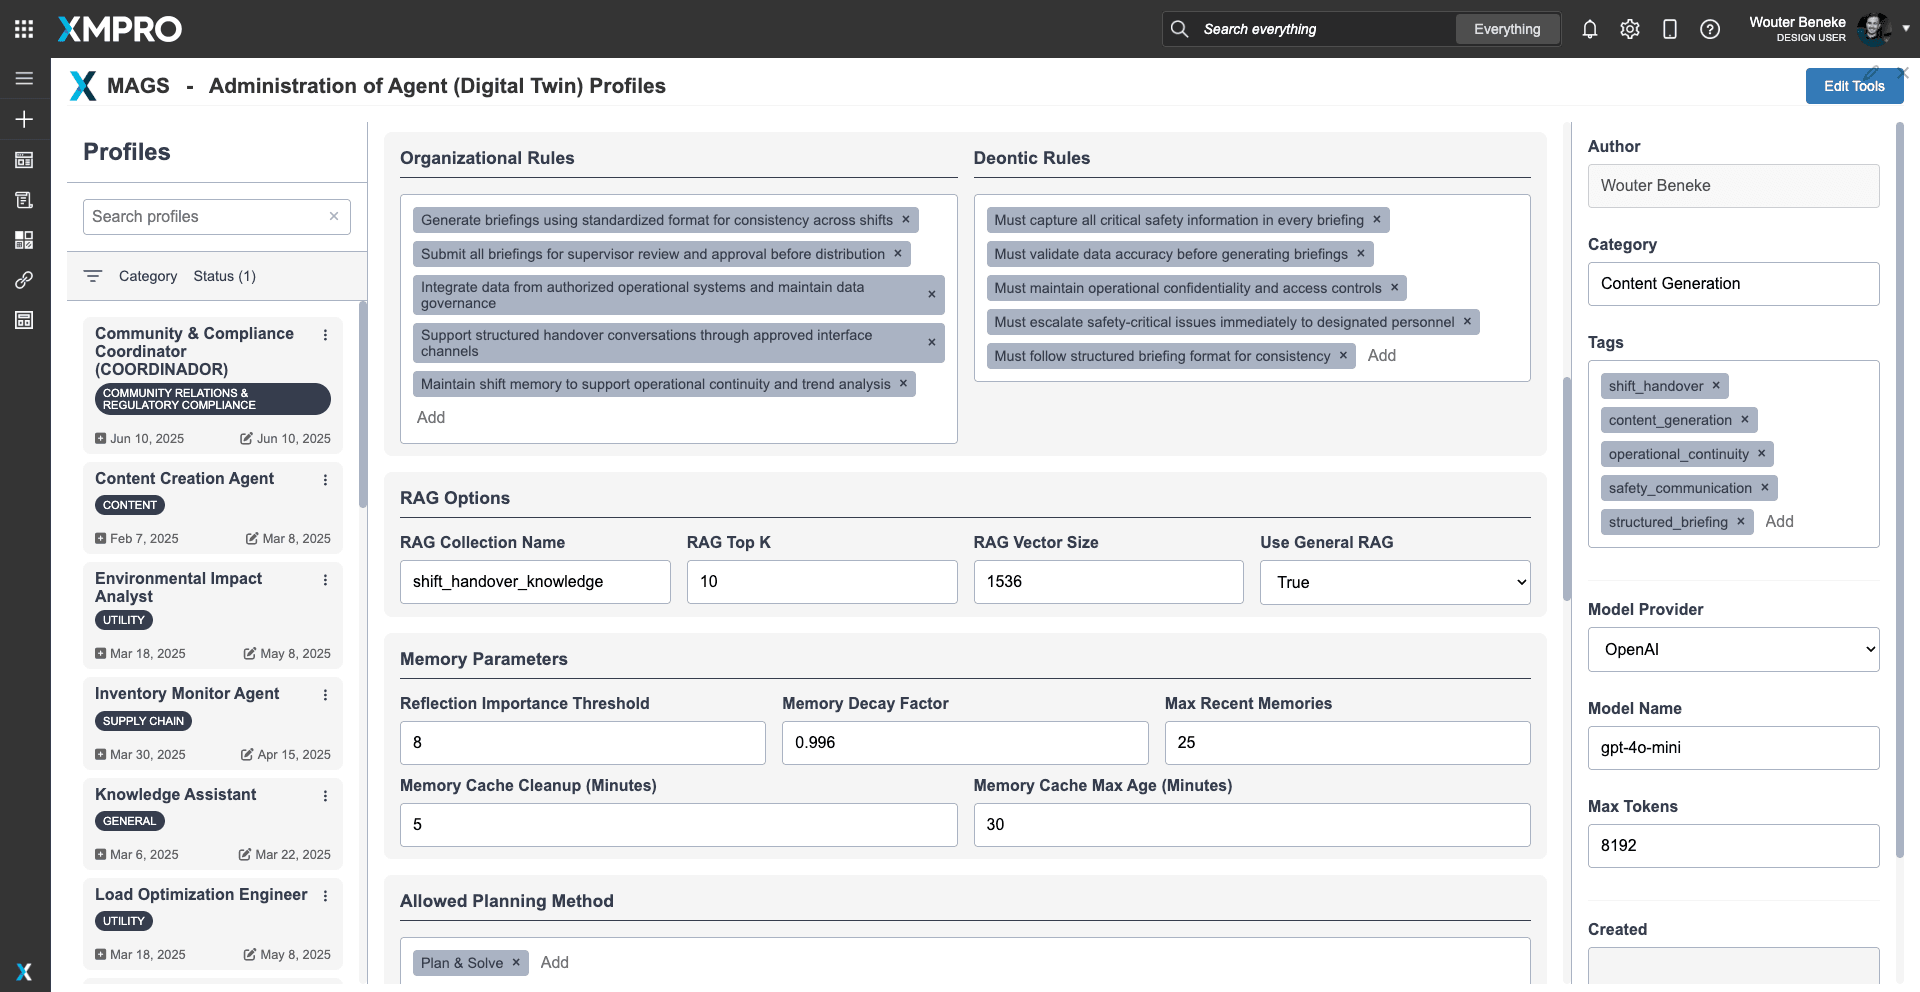
Task: Open the help question mark icon
Action: (x=1709, y=29)
